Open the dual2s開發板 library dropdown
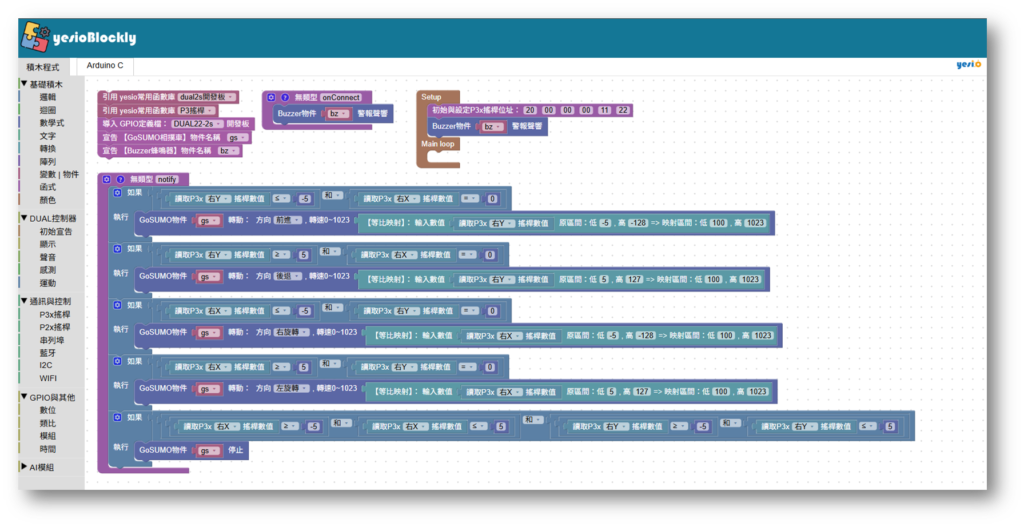Viewport: 1024px width, 527px height. pyautogui.click(x=206, y=97)
